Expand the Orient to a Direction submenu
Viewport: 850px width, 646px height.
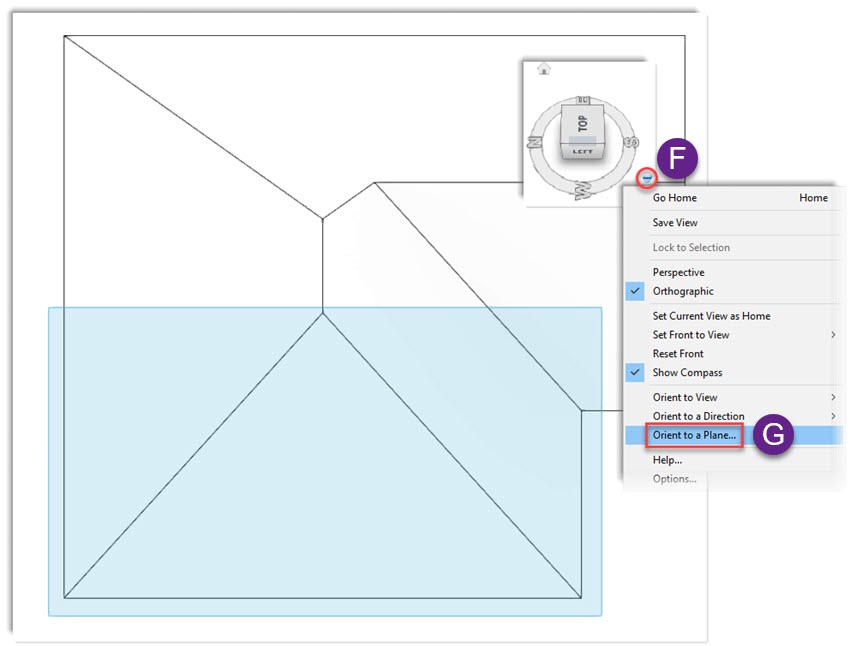coord(733,416)
